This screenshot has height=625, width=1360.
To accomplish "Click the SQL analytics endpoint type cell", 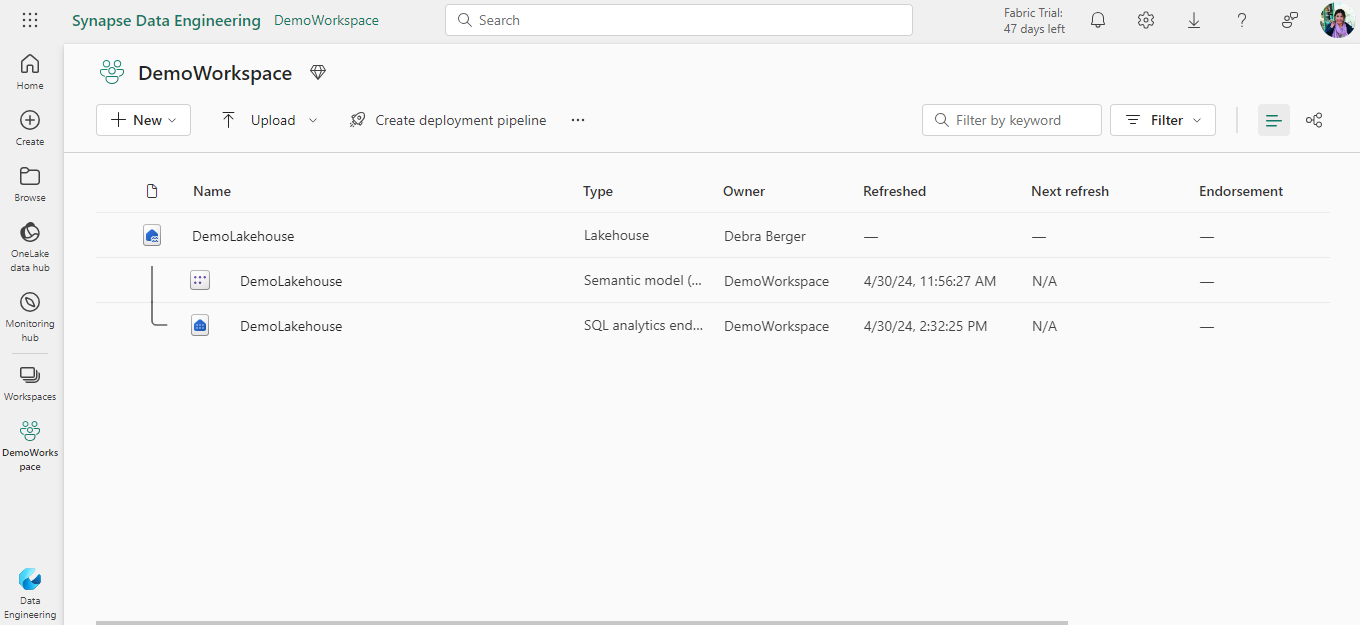I will tap(643, 325).
